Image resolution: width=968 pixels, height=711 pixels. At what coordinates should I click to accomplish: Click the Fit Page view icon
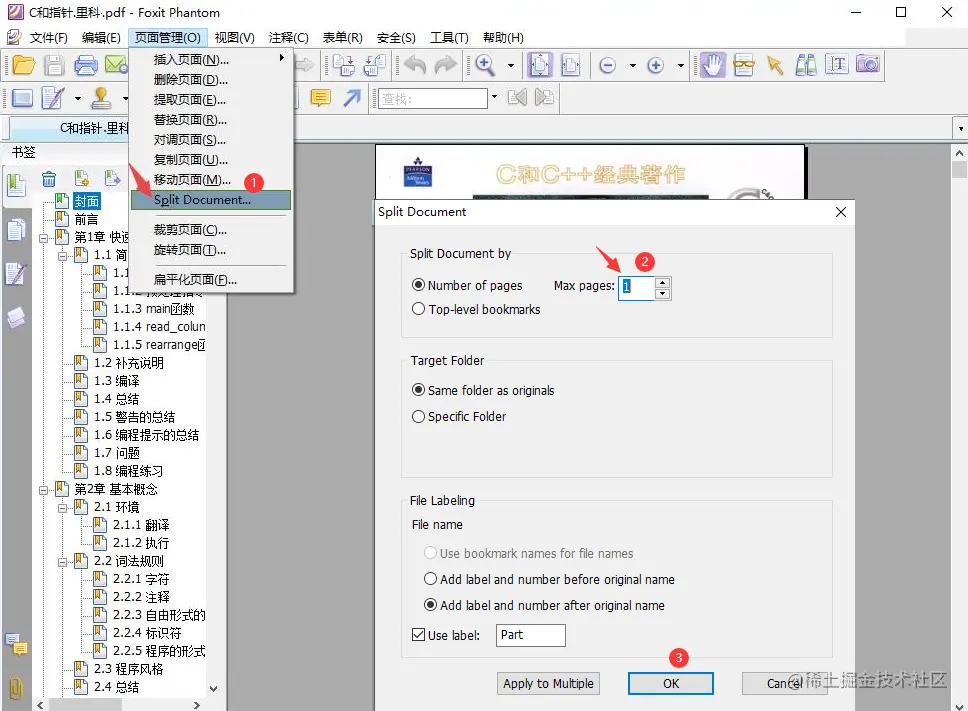tap(540, 64)
